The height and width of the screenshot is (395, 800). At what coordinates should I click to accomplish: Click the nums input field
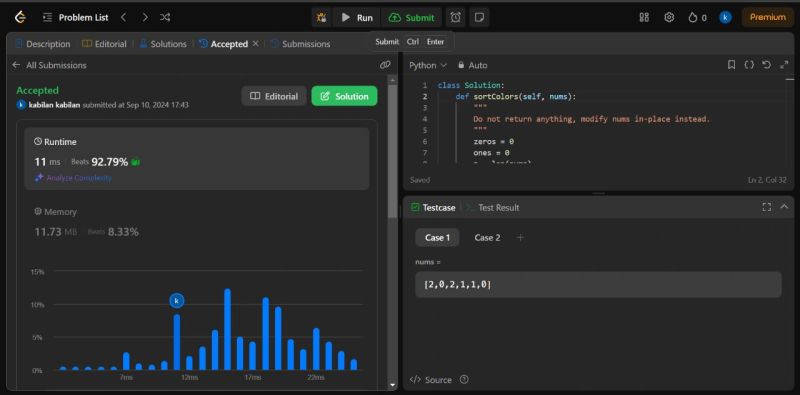[x=598, y=285]
